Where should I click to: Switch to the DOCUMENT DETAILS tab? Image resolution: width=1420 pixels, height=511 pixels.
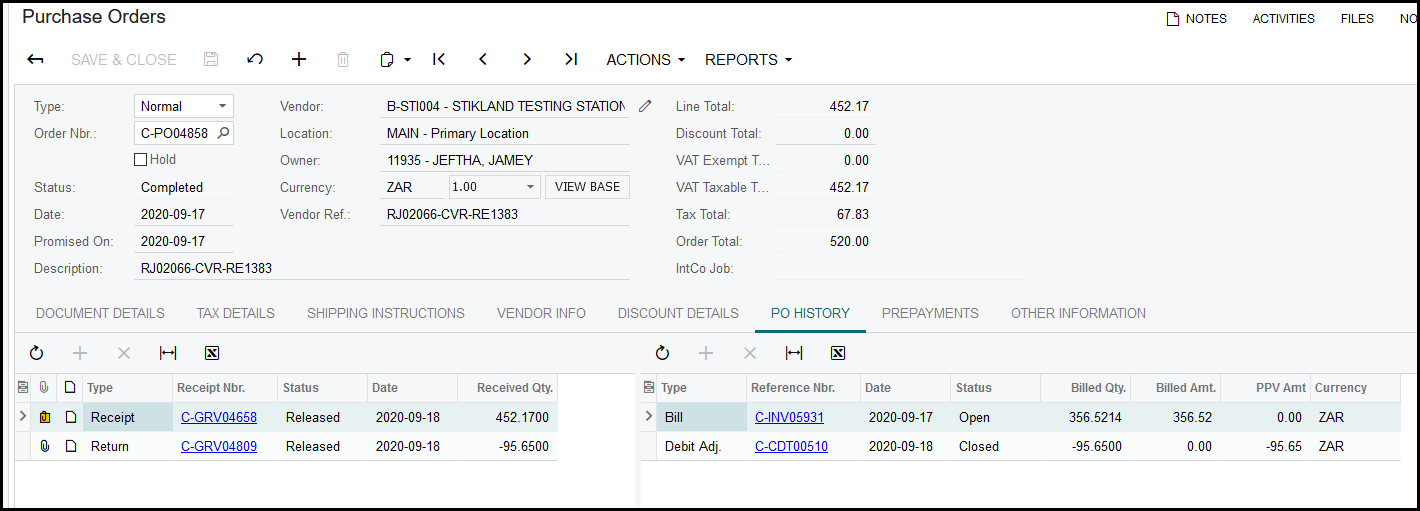[x=100, y=313]
